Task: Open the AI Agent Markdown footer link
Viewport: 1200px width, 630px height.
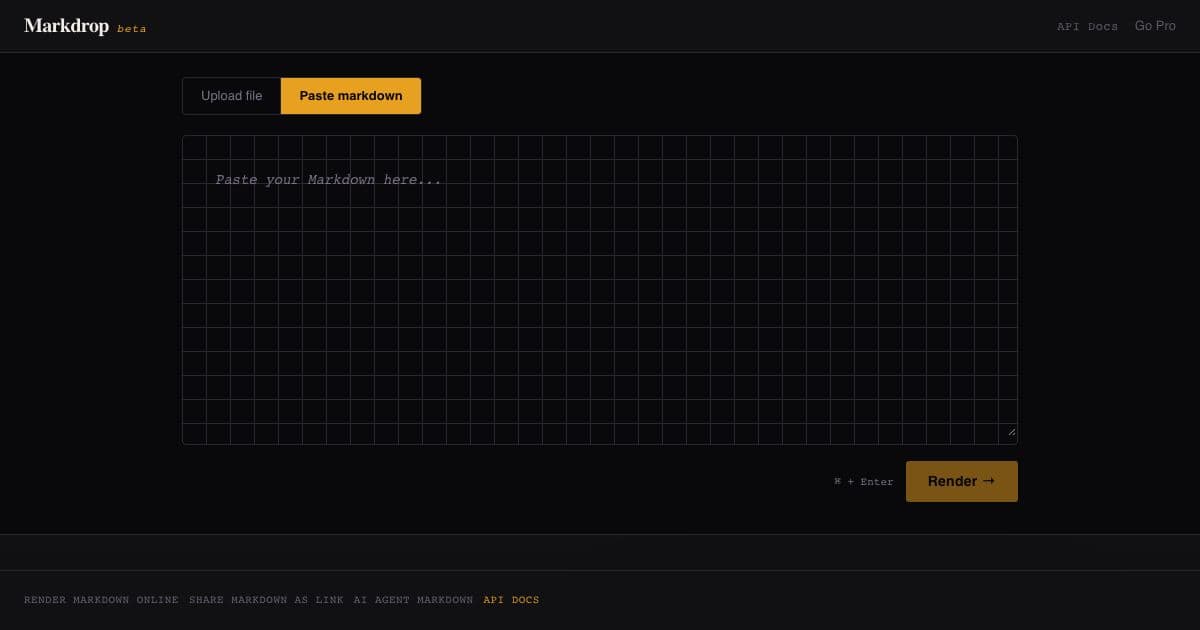Action: coord(413,600)
